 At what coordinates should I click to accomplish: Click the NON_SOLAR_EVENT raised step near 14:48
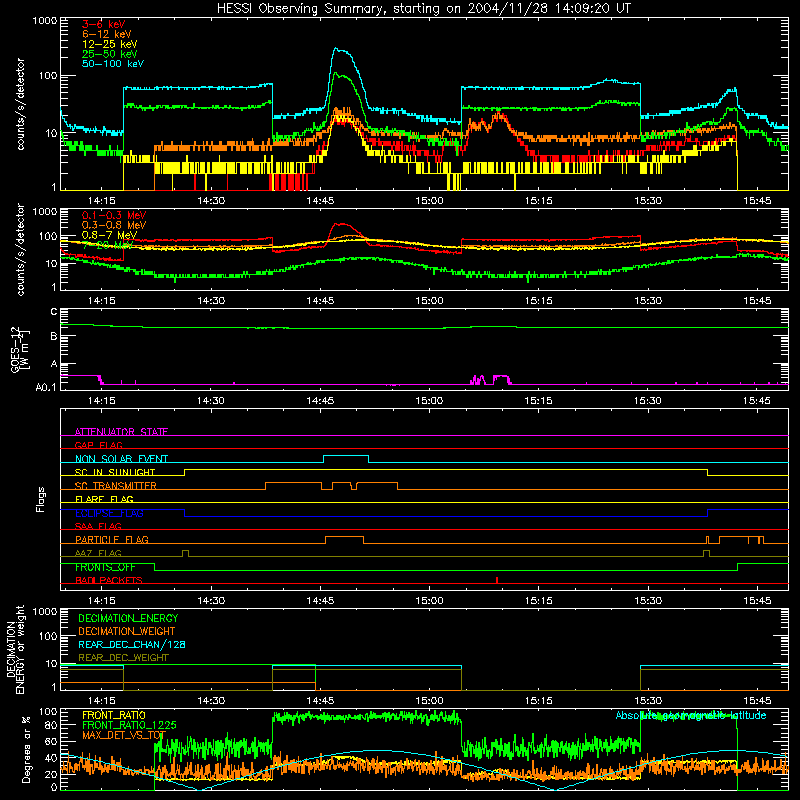point(346,456)
